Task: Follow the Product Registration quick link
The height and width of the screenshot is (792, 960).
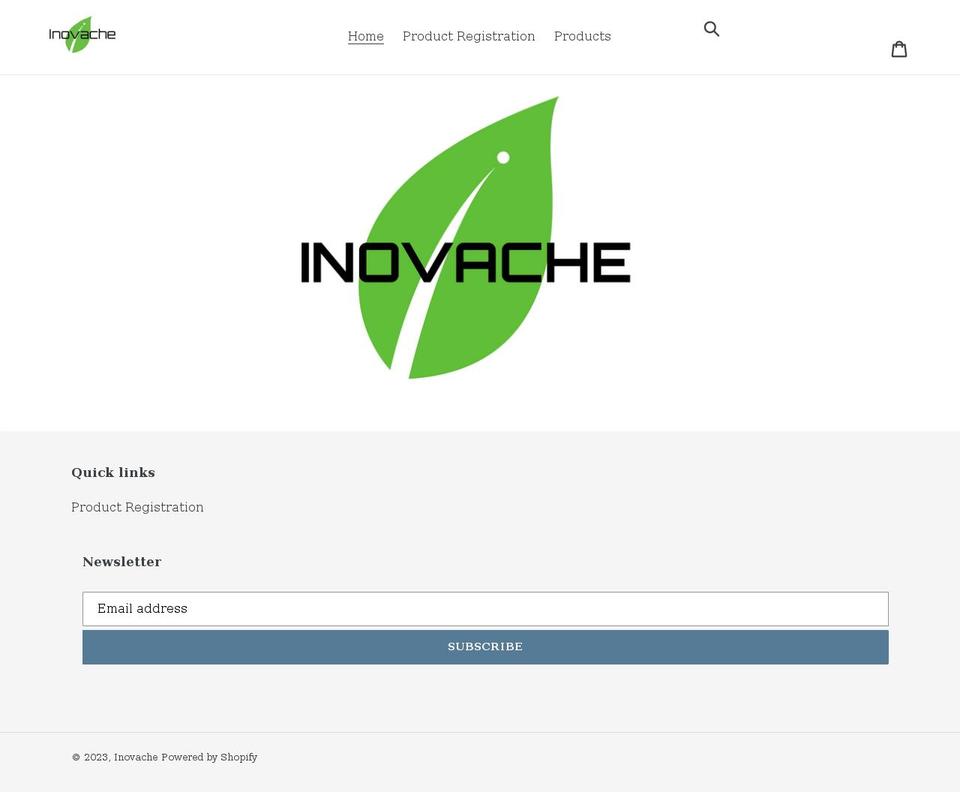Action: tap(137, 507)
